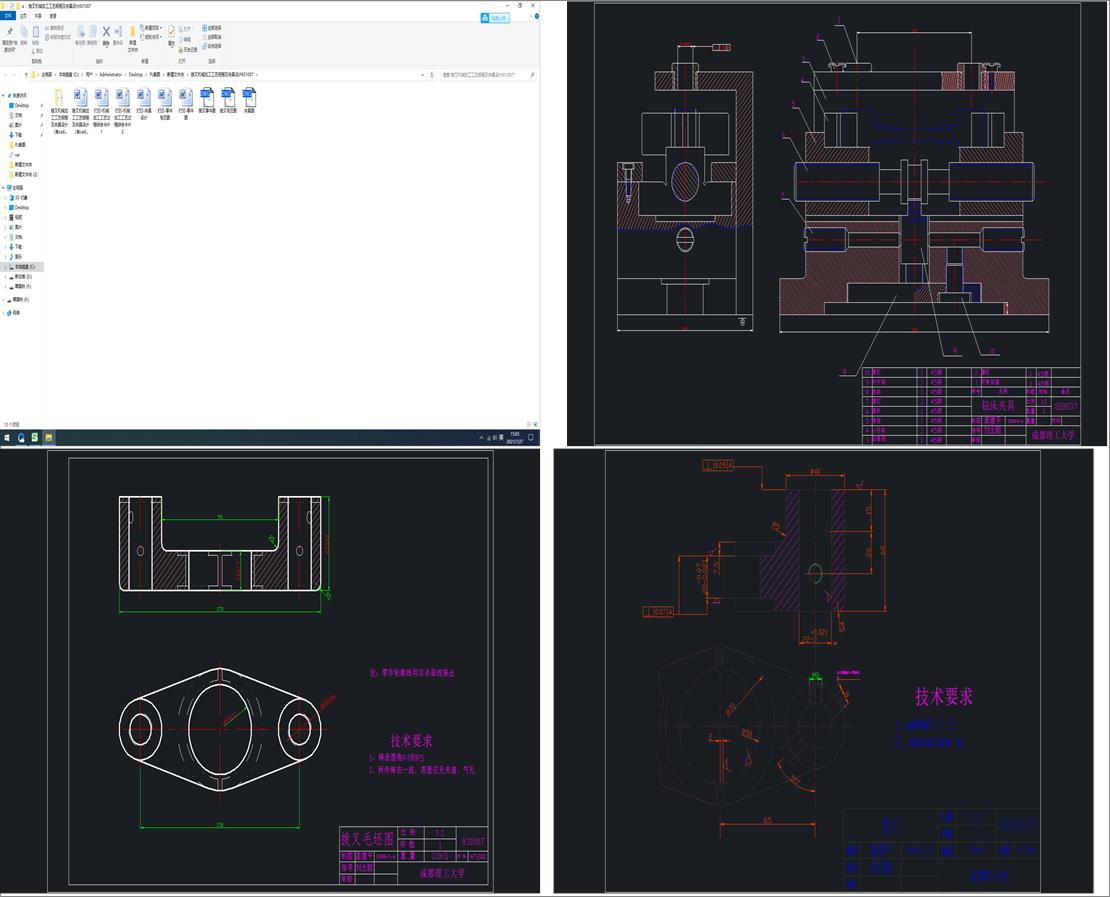Click the File Explorer taskbar icon
The height and width of the screenshot is (897, 1110).
pos(49,438)
